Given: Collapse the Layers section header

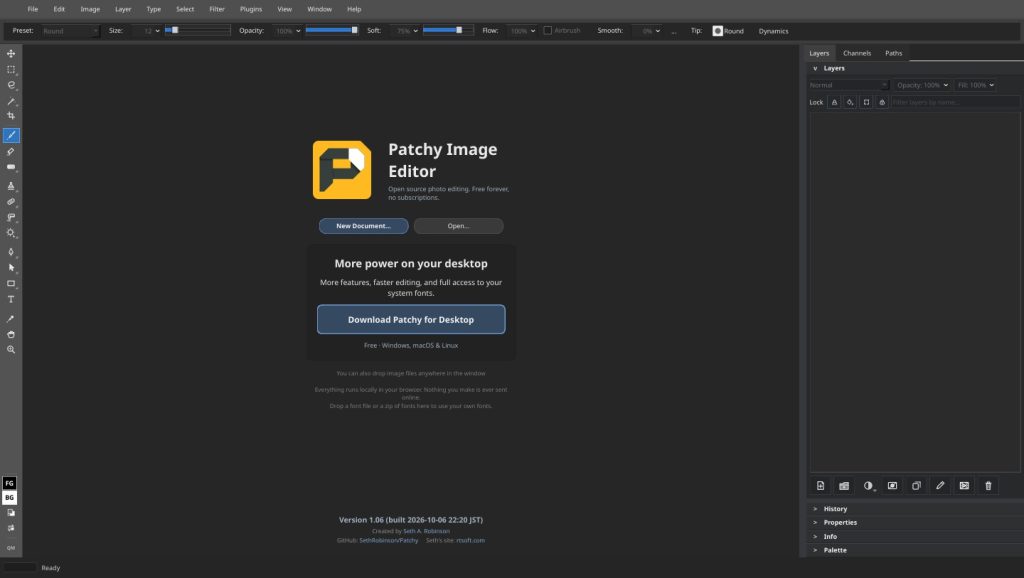Looking at the screenshot, I should tap(914, 68).
